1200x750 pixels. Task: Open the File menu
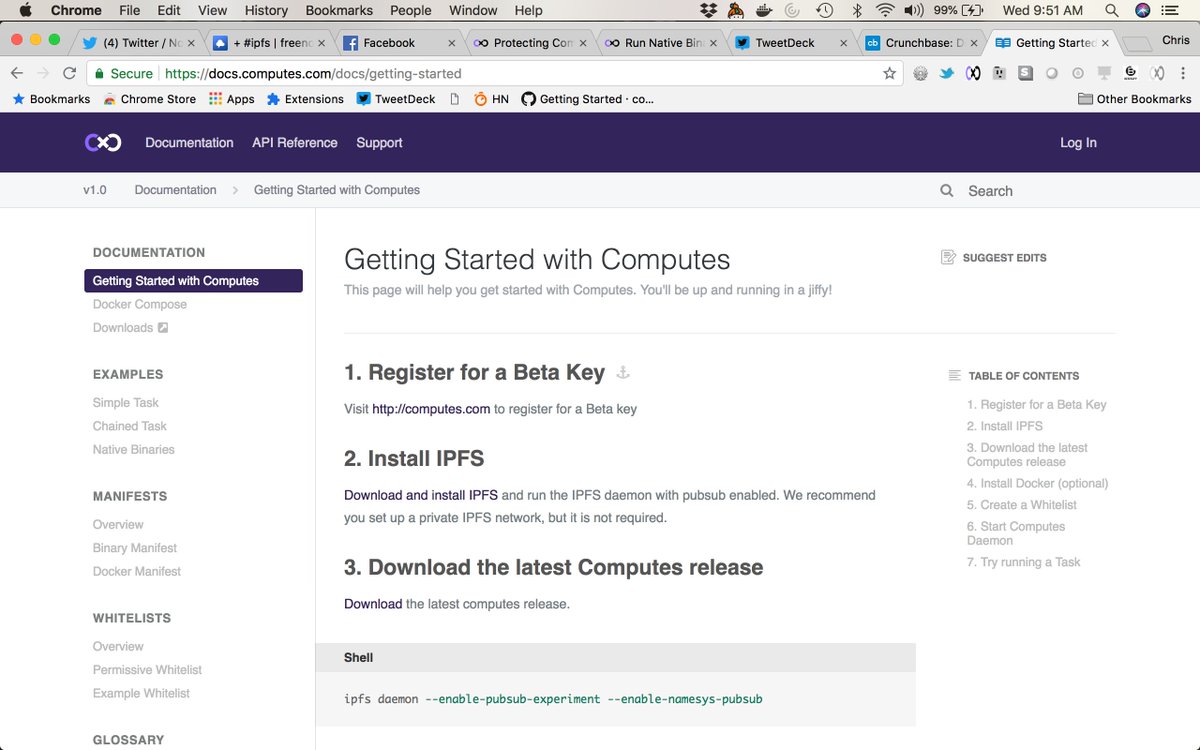tap(130, 11)
